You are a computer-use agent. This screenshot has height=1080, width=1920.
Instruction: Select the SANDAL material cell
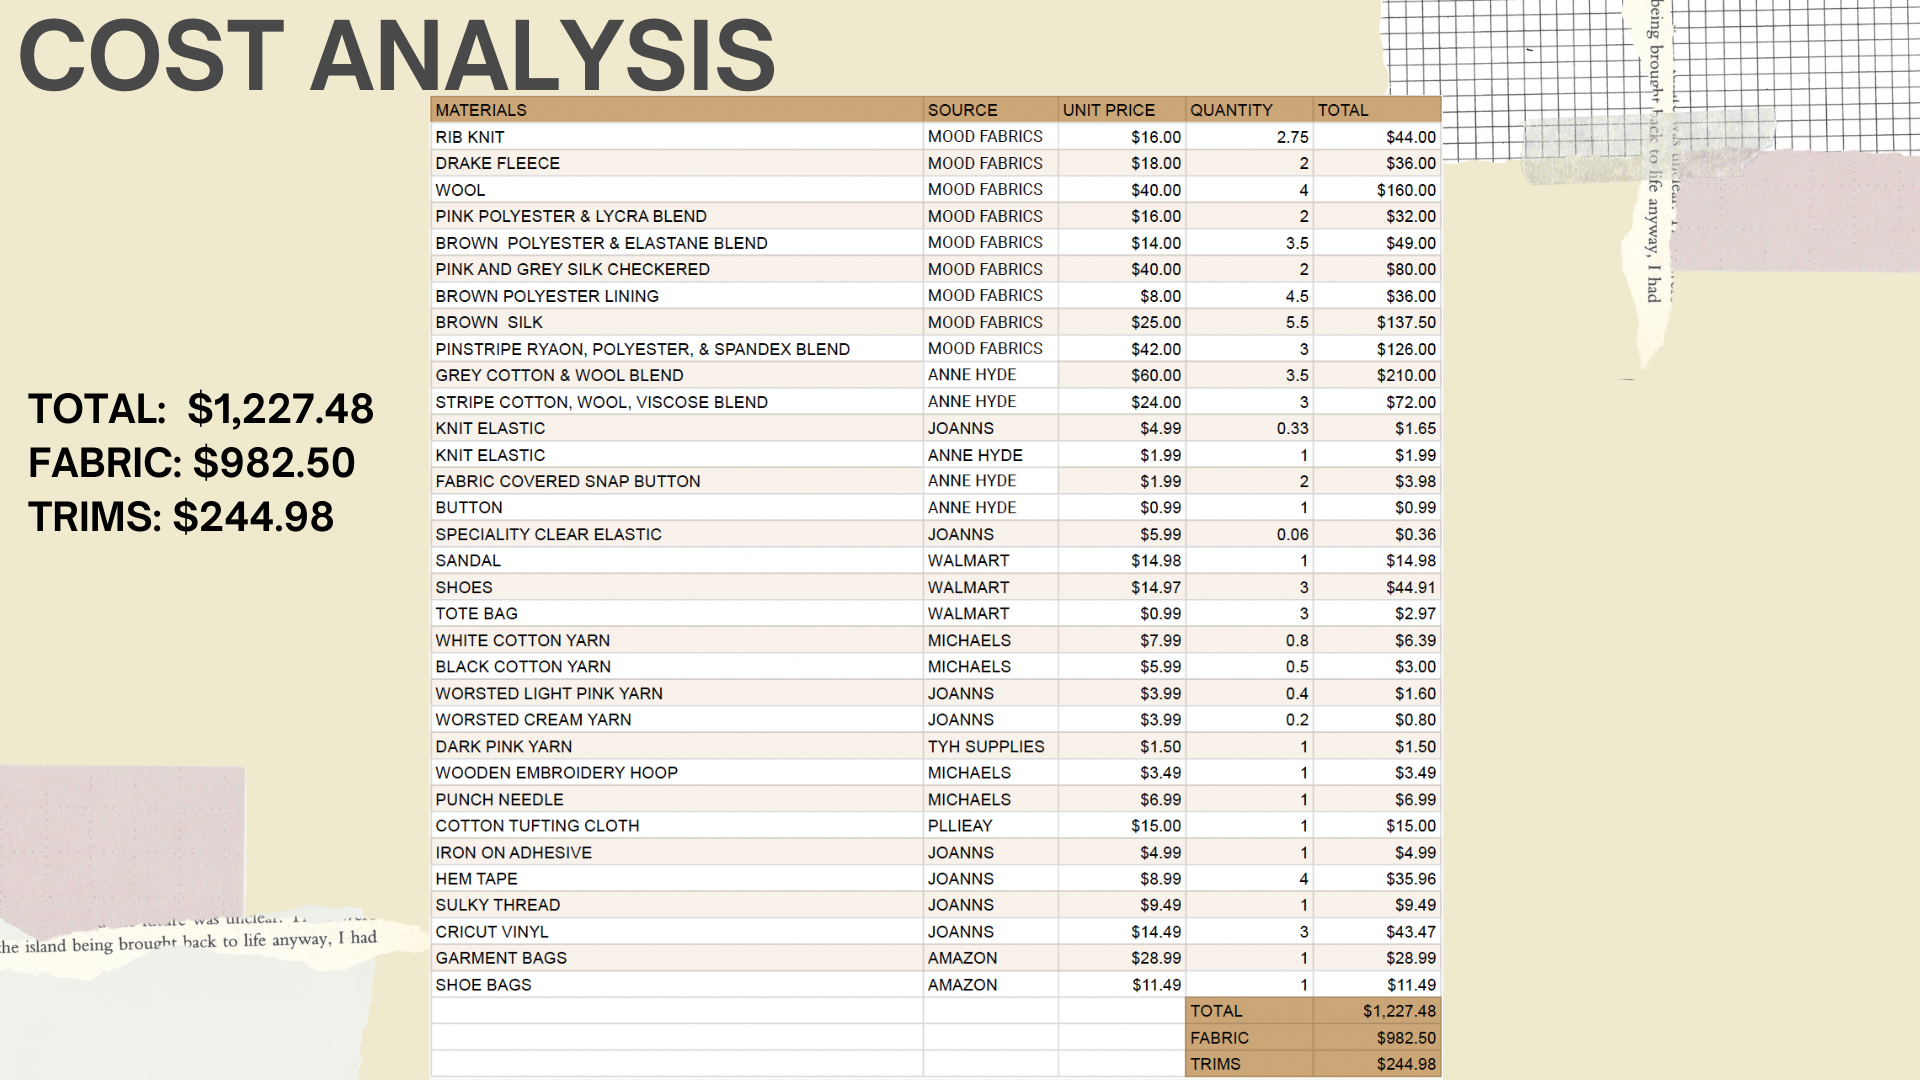pyautogui.click(x=677, y=561)
